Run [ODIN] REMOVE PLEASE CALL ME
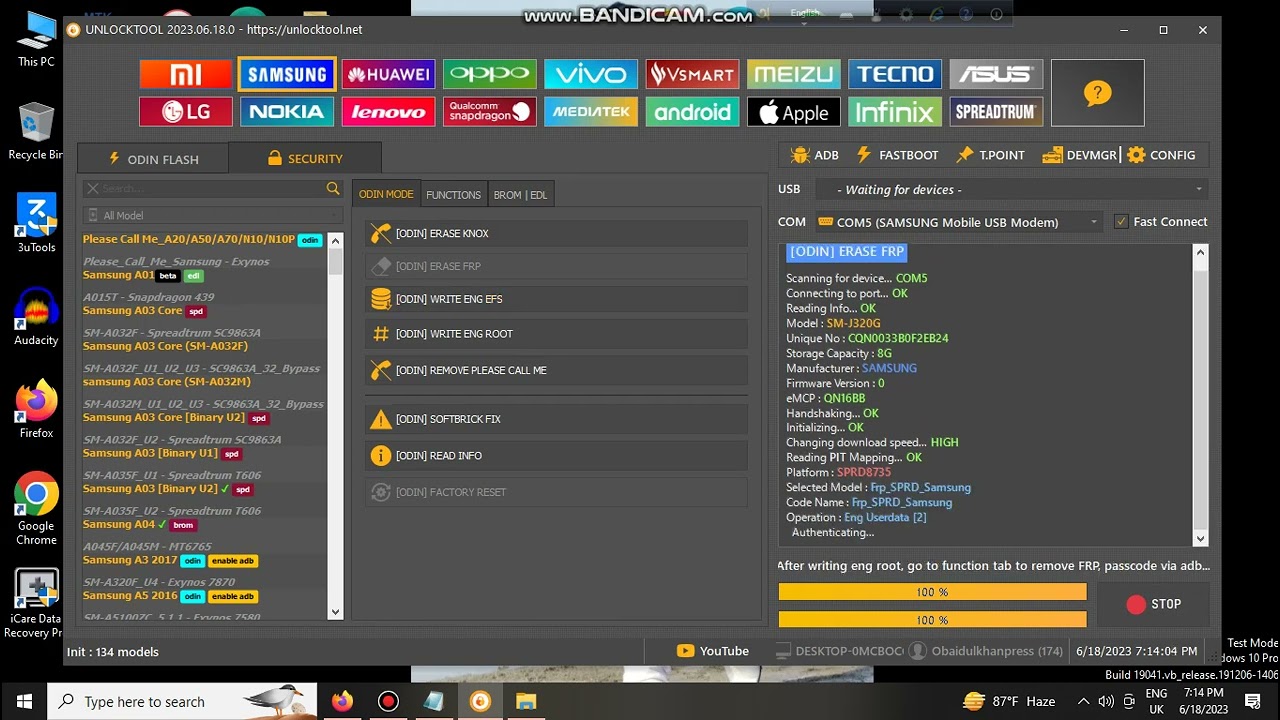 point(557,370)
